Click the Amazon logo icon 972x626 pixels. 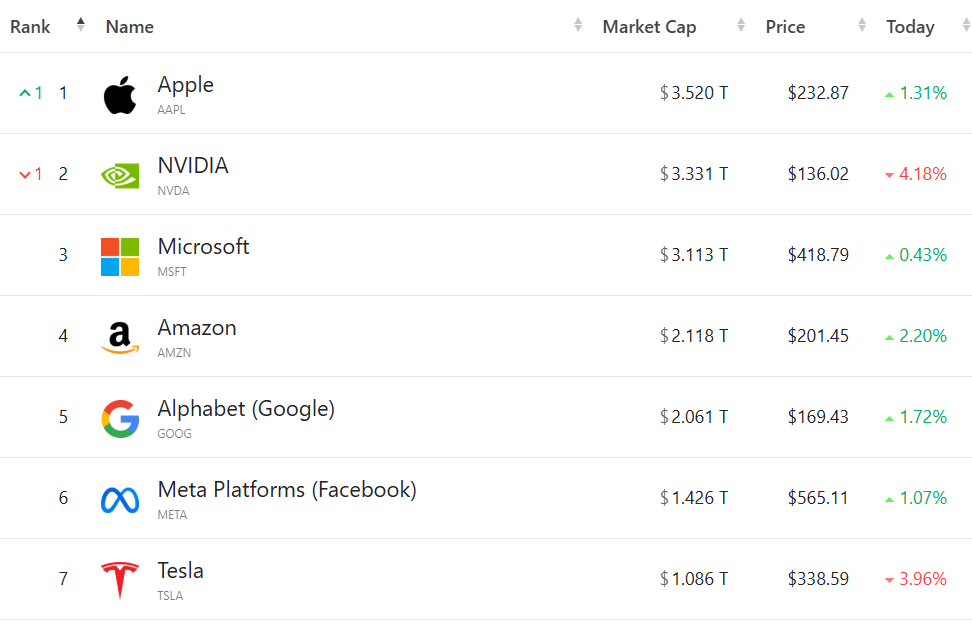coord(120,338)
